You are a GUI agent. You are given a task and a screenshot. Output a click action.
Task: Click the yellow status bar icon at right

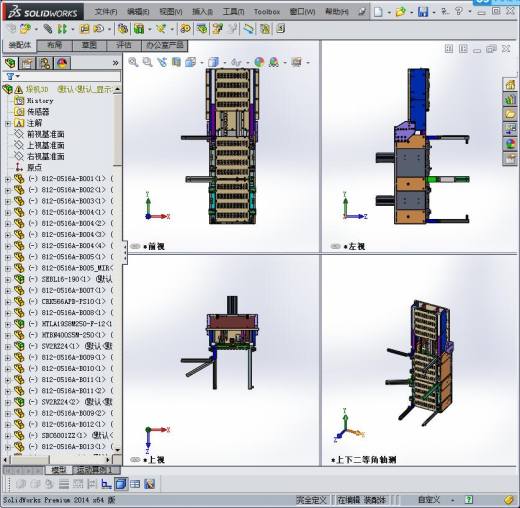point(509,500)
